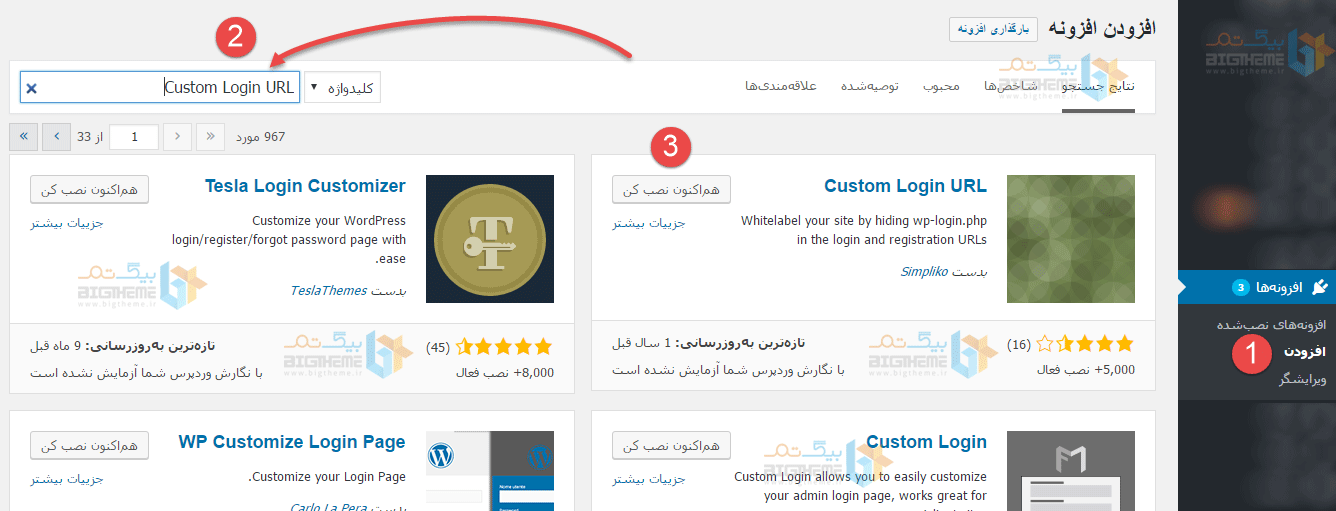View more details for Custom Login
This screenshot has width=1336, height=511.
click(649, 479)
